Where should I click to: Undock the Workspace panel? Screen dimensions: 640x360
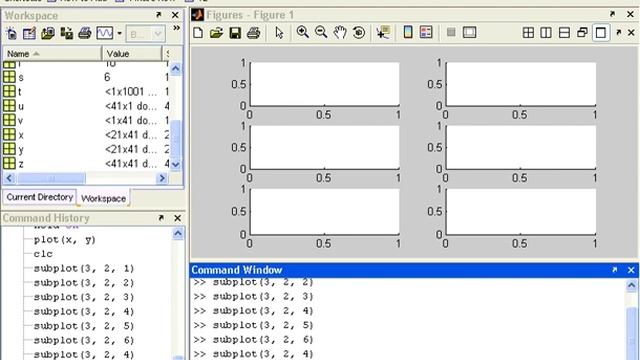coord(158,15)
